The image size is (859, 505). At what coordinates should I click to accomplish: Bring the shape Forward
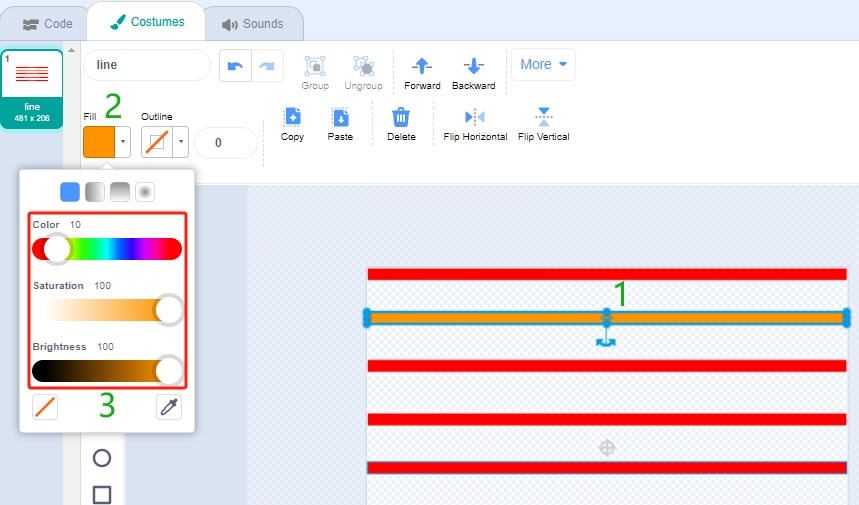[422, 73]
